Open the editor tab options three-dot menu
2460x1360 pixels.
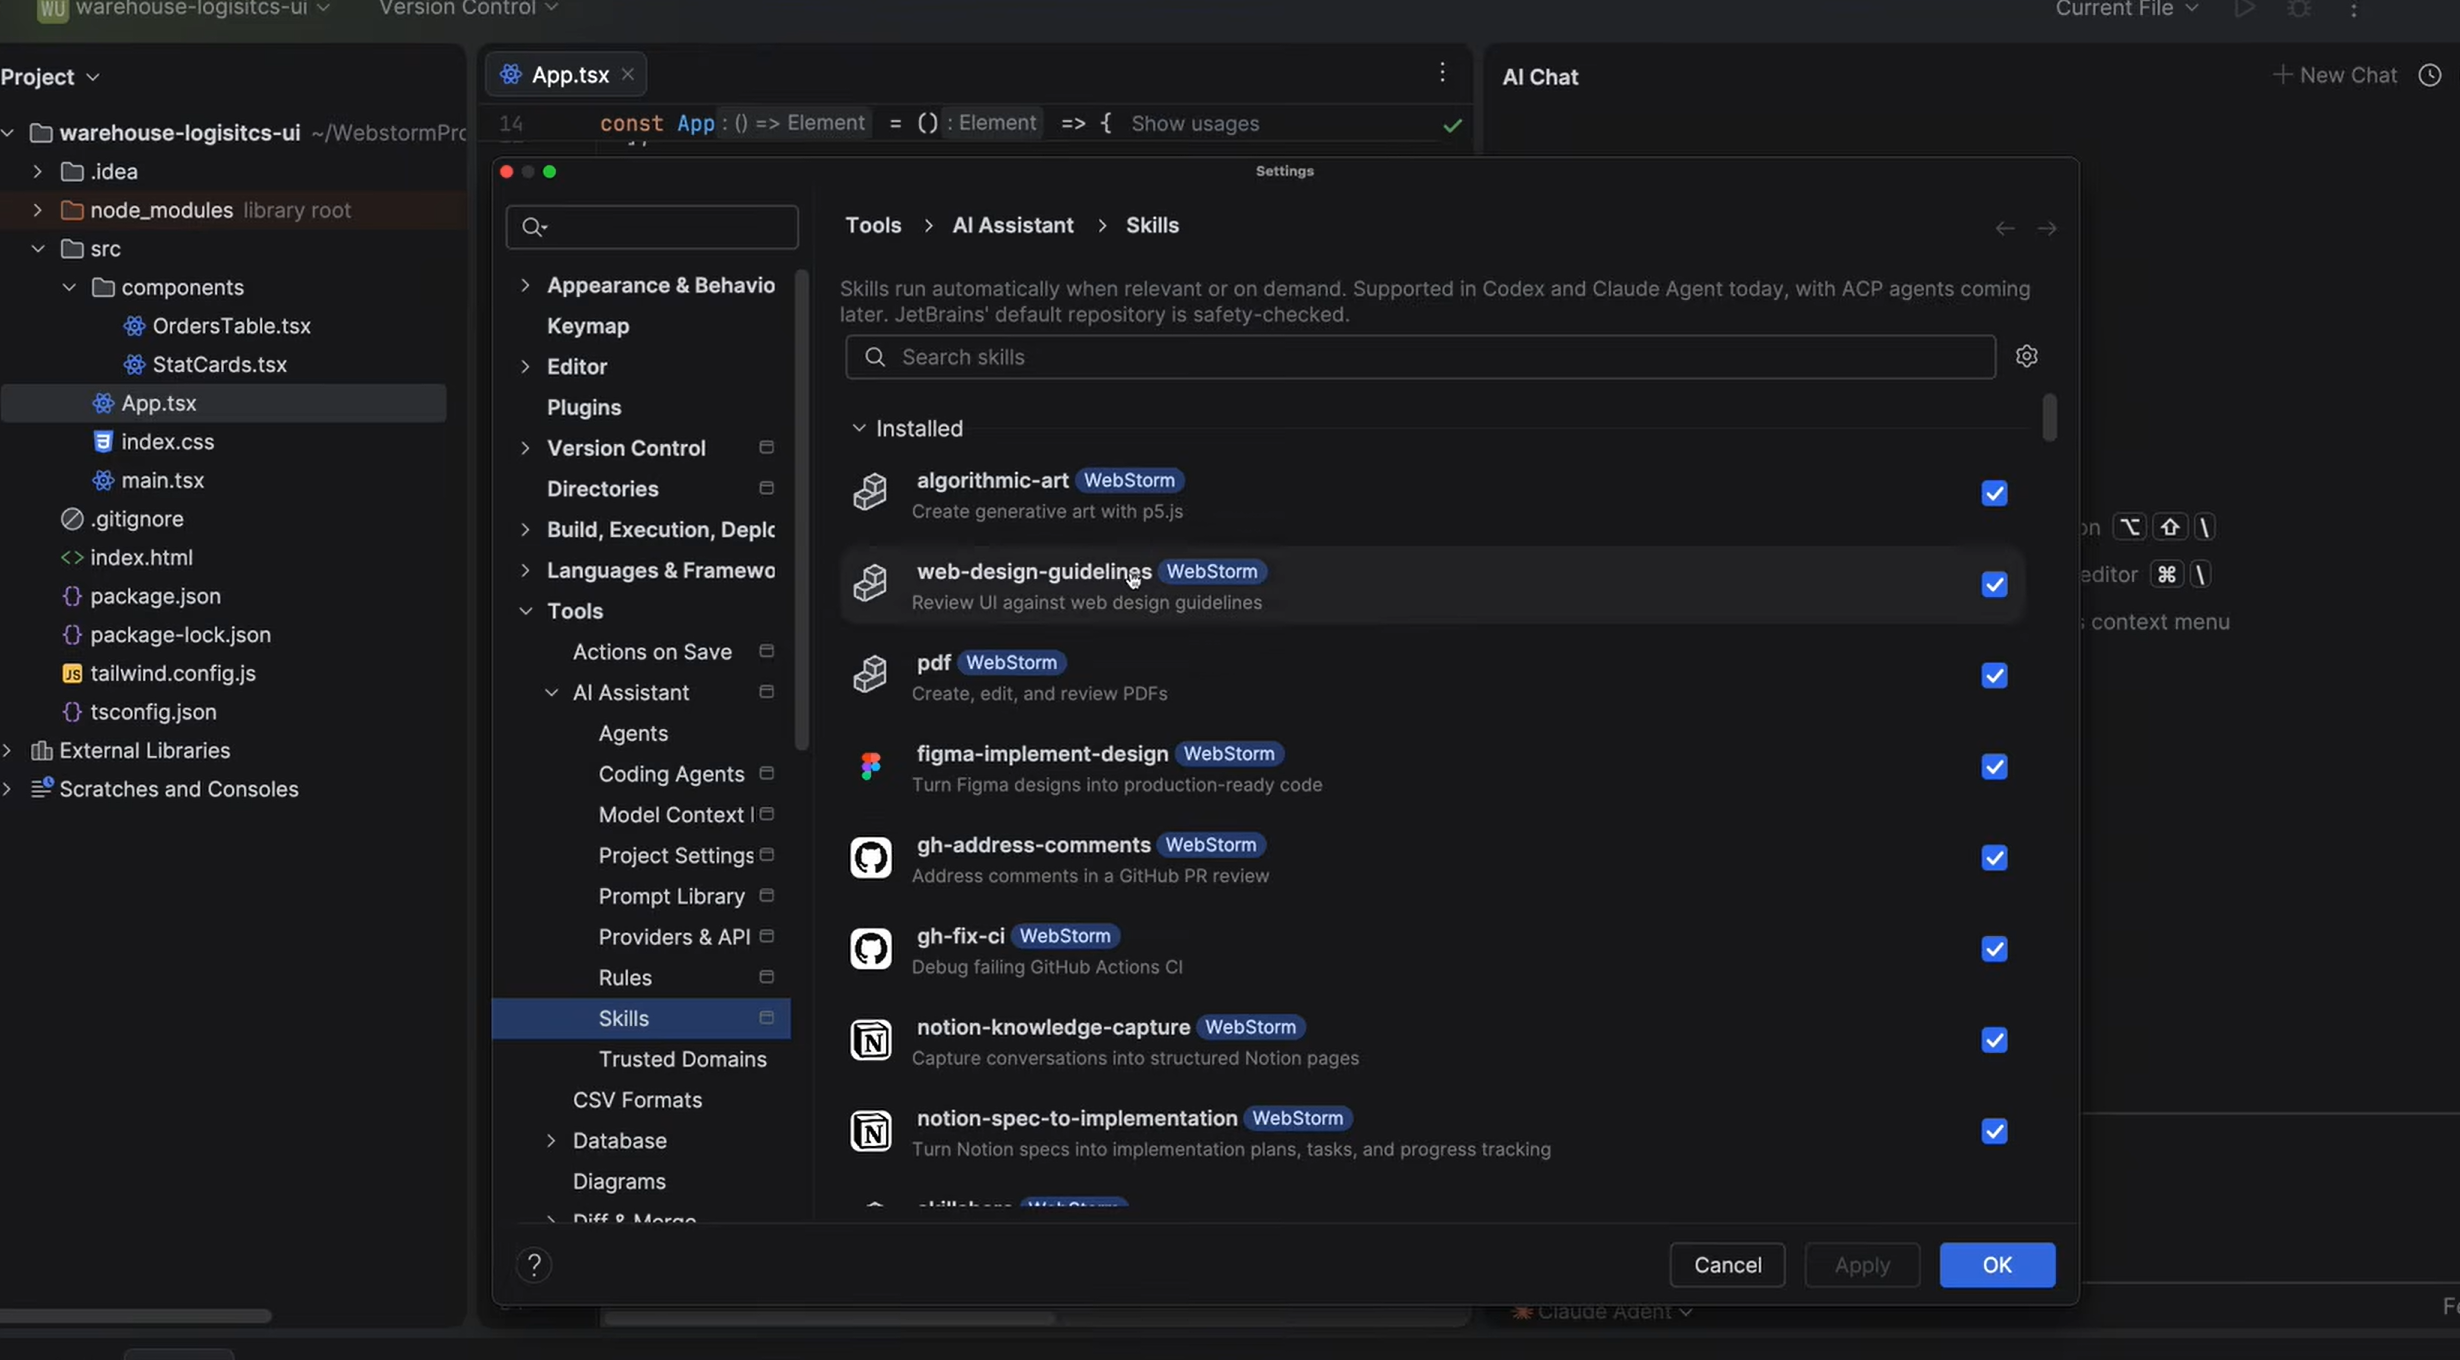(x=1442, y=72)
